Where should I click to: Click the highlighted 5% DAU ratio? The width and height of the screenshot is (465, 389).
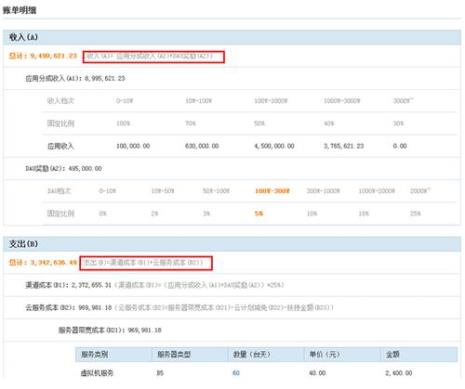(x=259, y=213)
